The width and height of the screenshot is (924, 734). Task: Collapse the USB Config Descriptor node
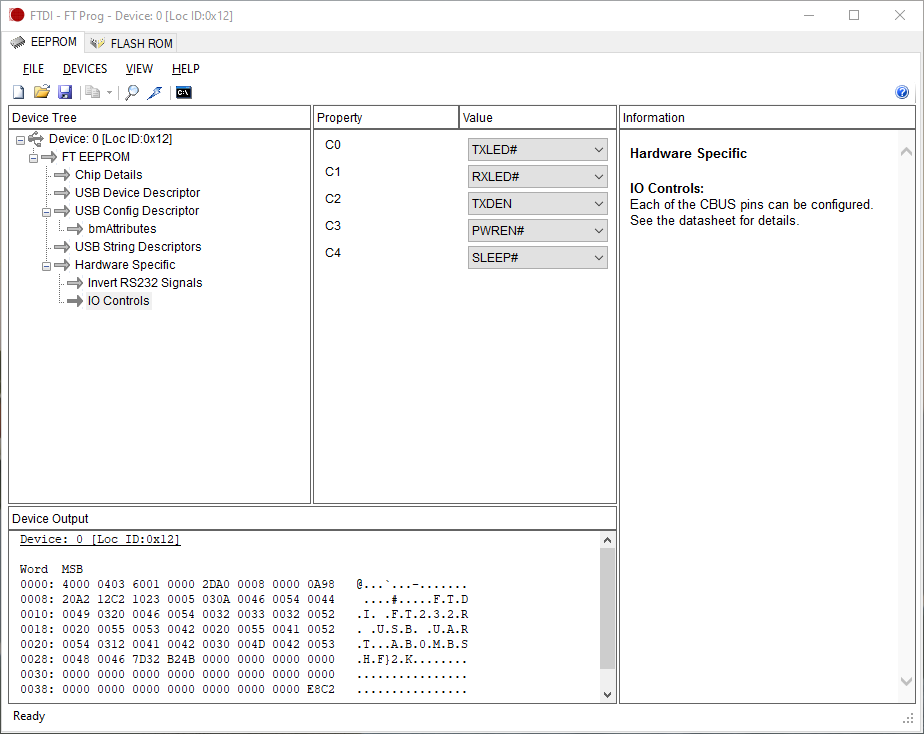click(47, 212)
